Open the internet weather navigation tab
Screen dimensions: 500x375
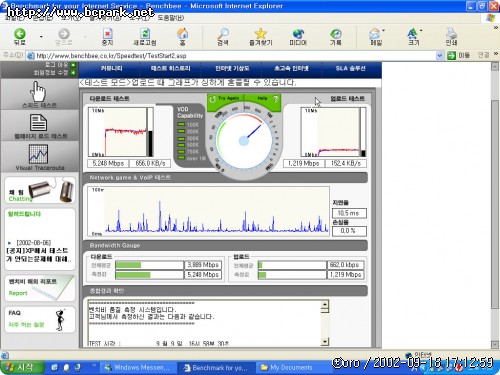[232, 68]
